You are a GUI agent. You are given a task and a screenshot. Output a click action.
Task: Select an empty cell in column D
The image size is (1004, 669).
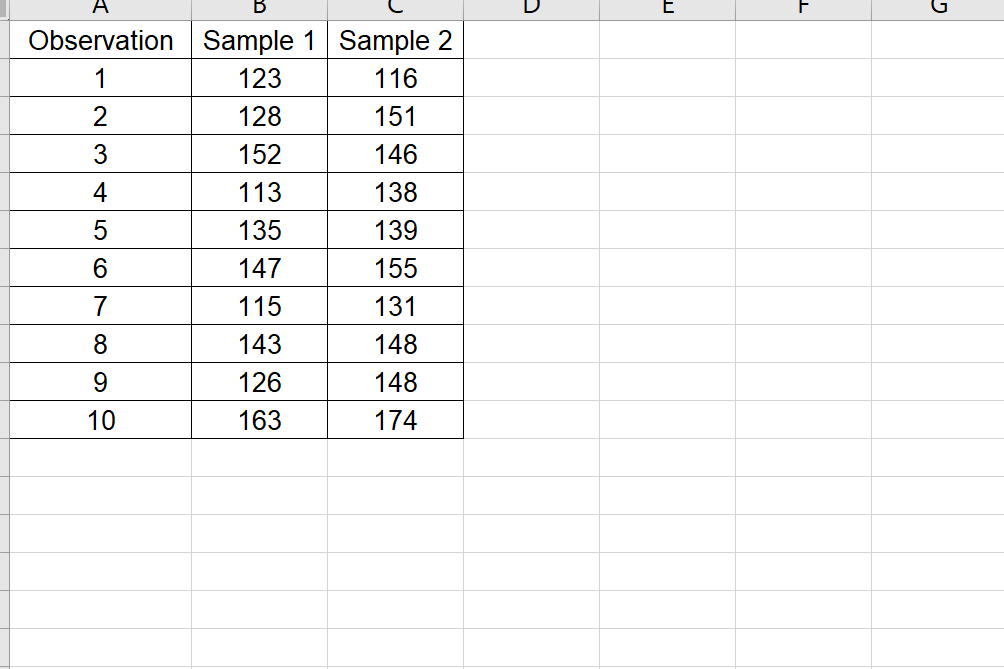click(x=530, y=230)
